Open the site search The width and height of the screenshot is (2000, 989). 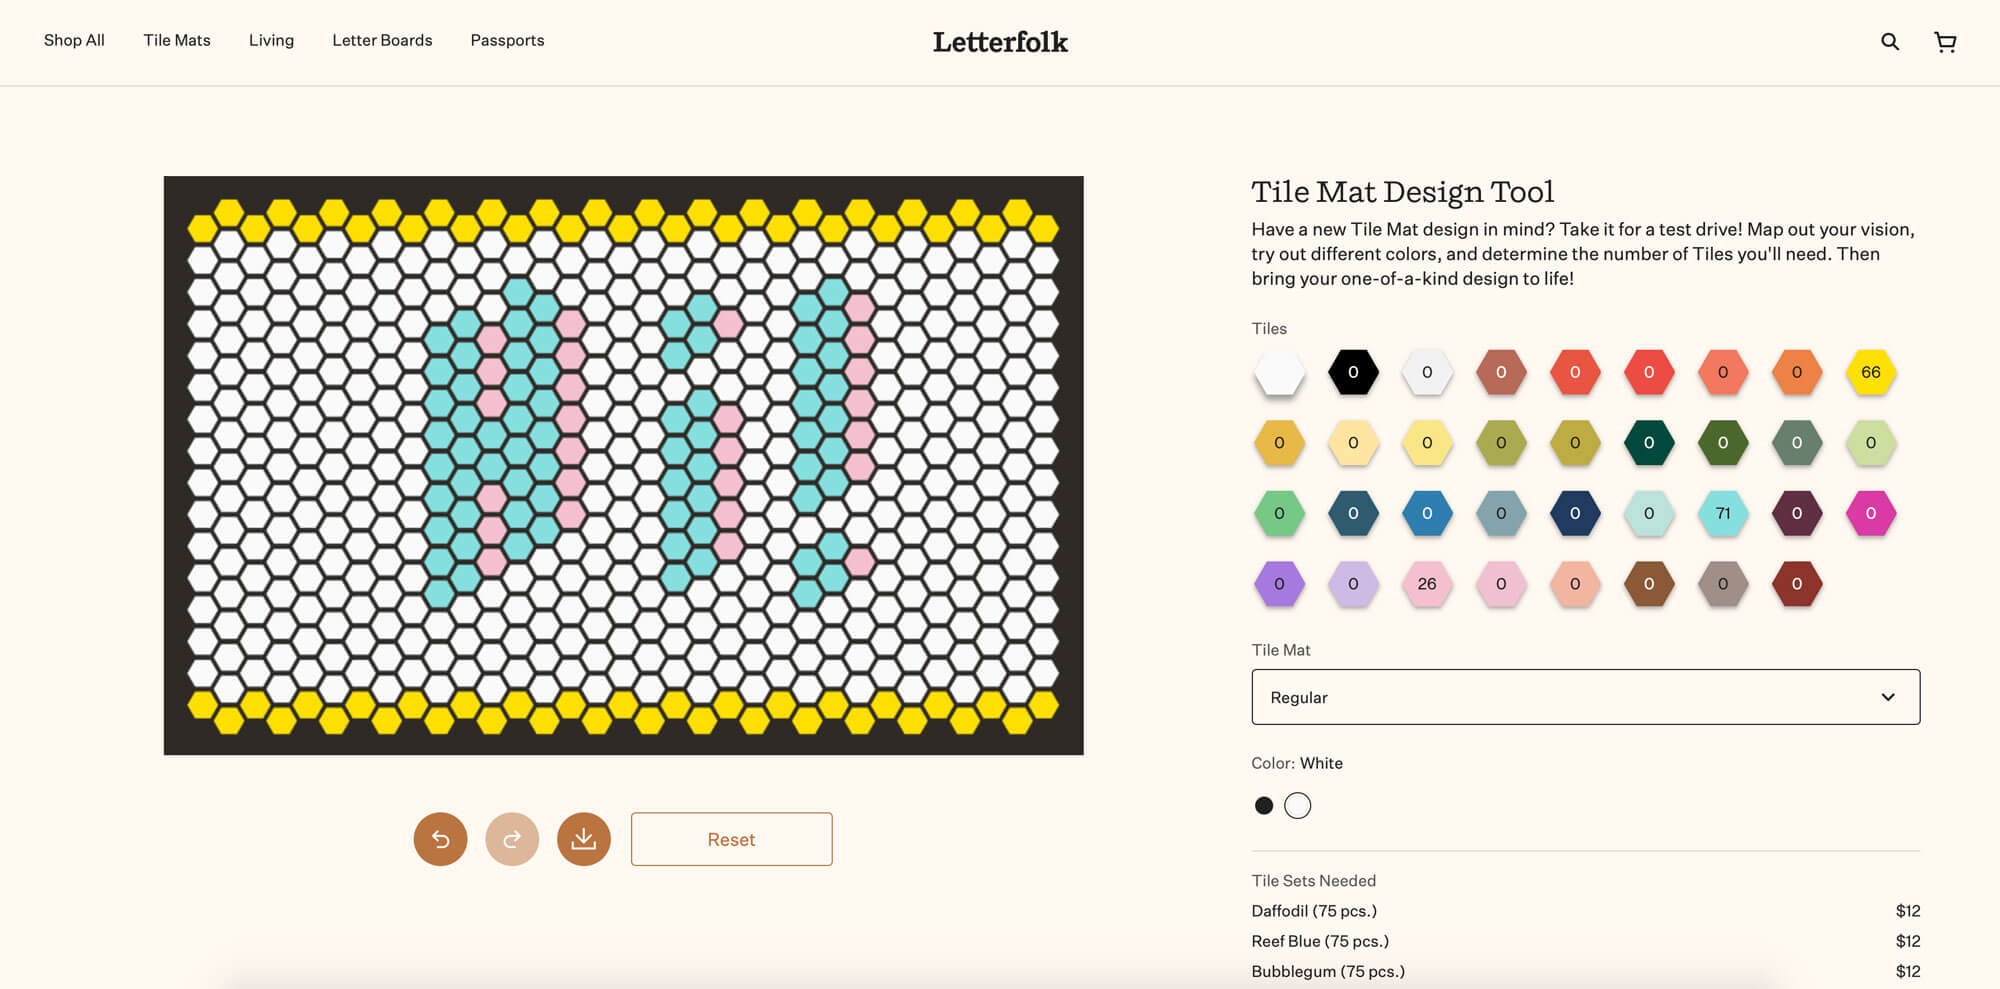[1889, 41]
